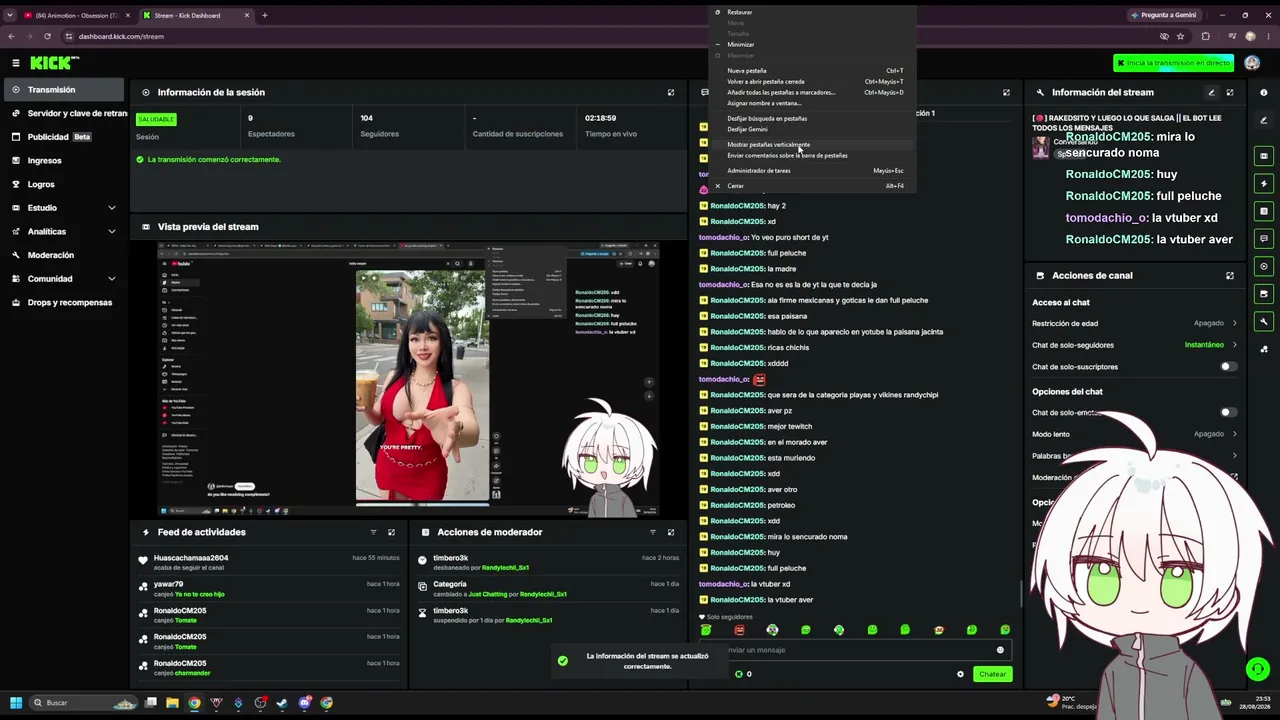Click the lightning bolt icon in right rail
The height and width of the screenshot is (720, 1280).
1264,183
